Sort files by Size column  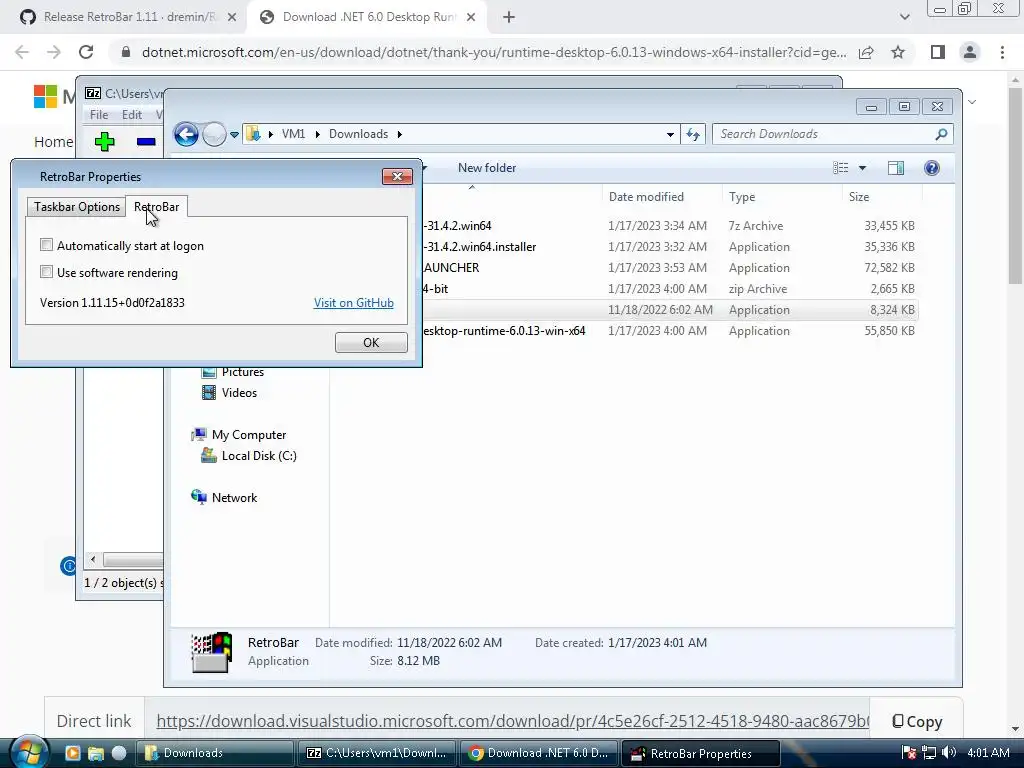[x=882, y=197]
